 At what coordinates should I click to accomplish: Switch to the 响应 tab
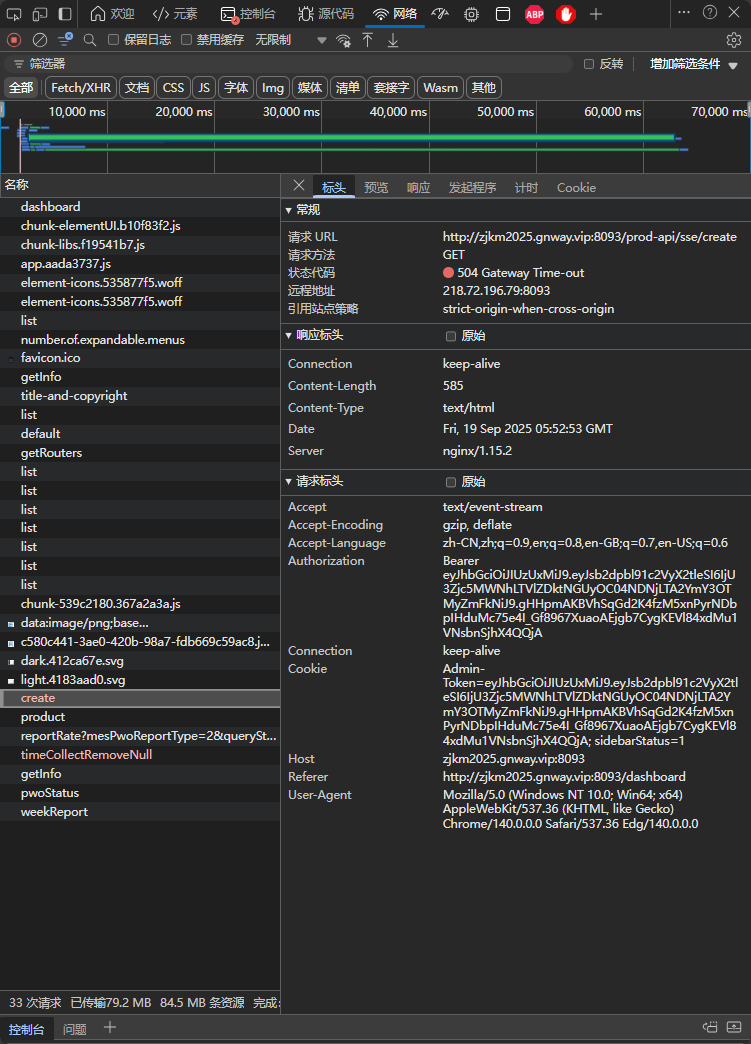pyautogui.click(x=418, y=188)
